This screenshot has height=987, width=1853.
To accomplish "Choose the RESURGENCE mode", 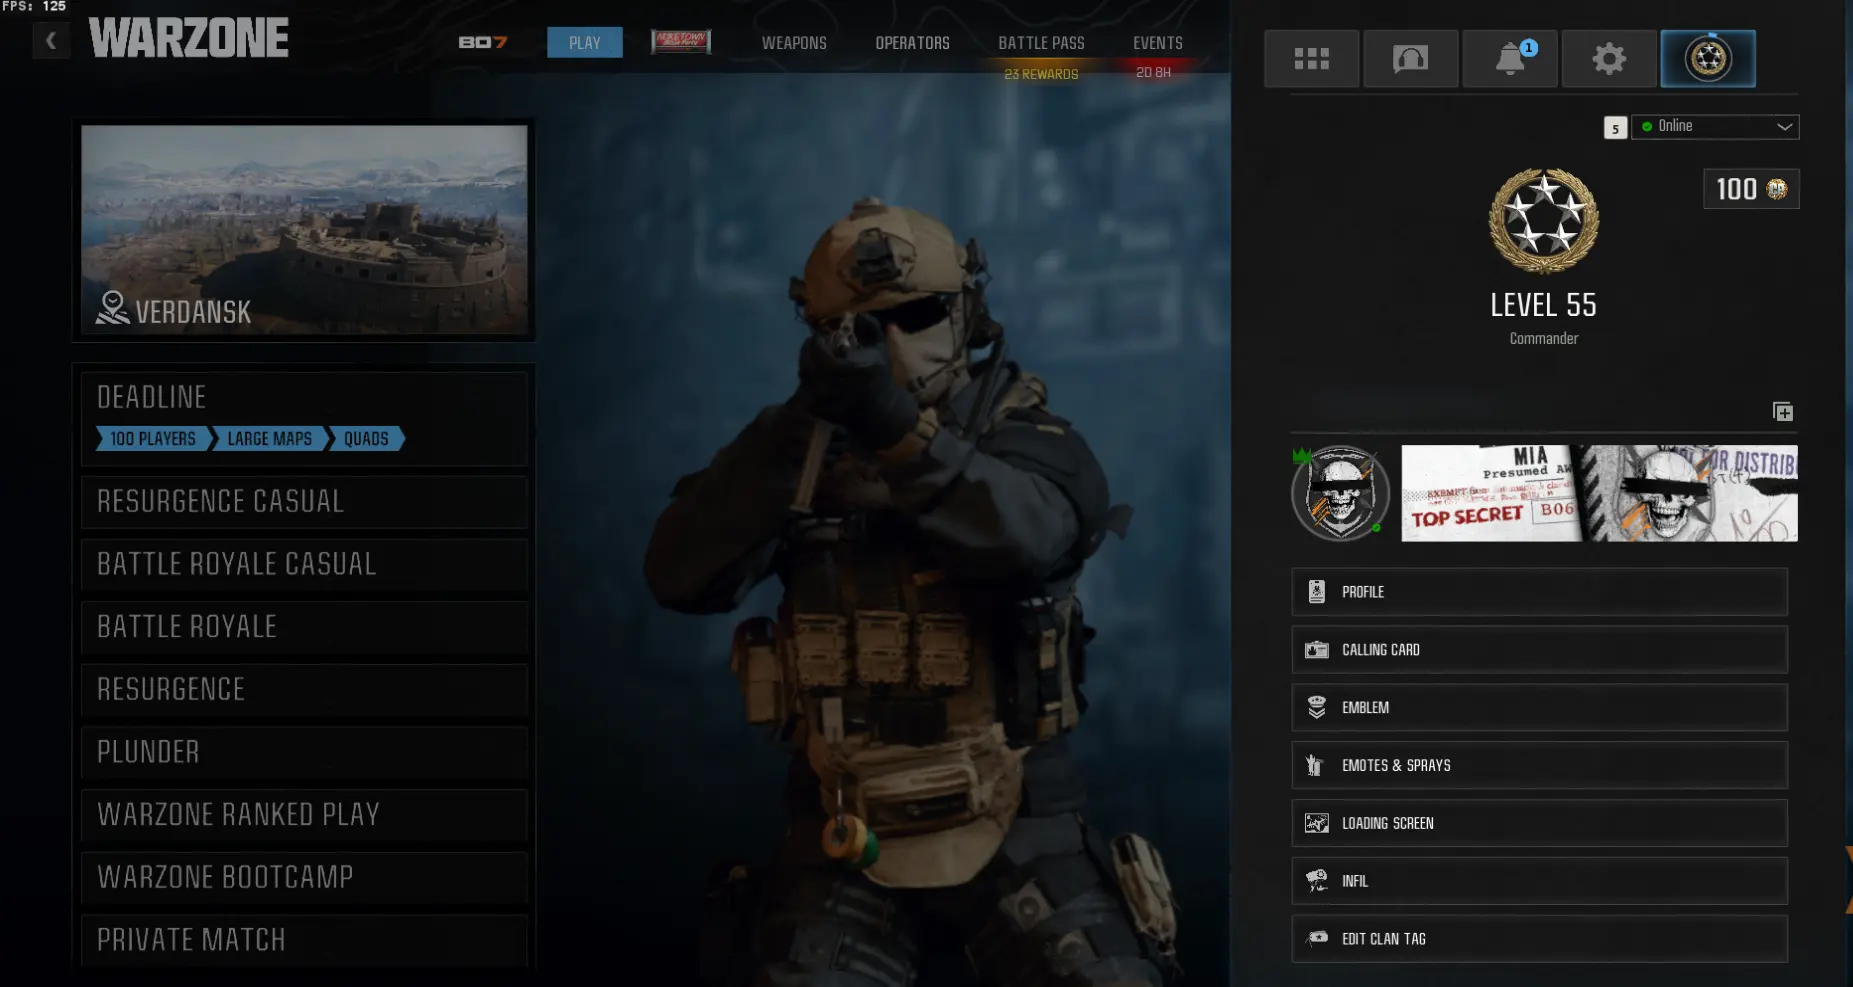I will point(304,690).
